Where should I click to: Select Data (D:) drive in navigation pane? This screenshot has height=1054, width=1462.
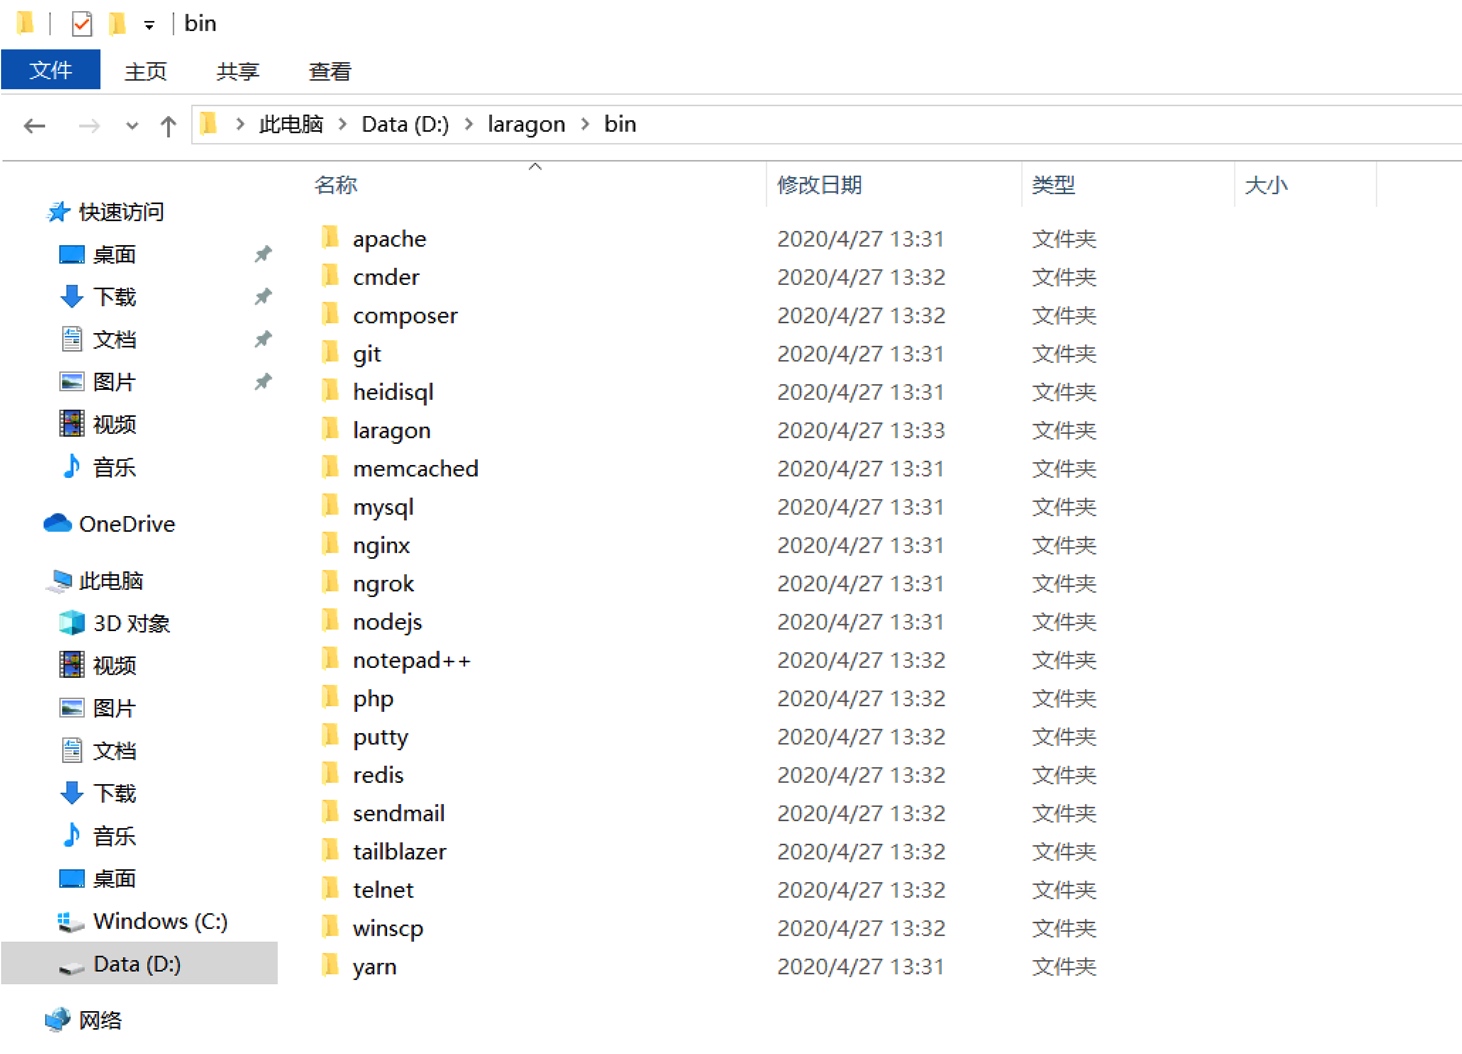click(137, 964)
